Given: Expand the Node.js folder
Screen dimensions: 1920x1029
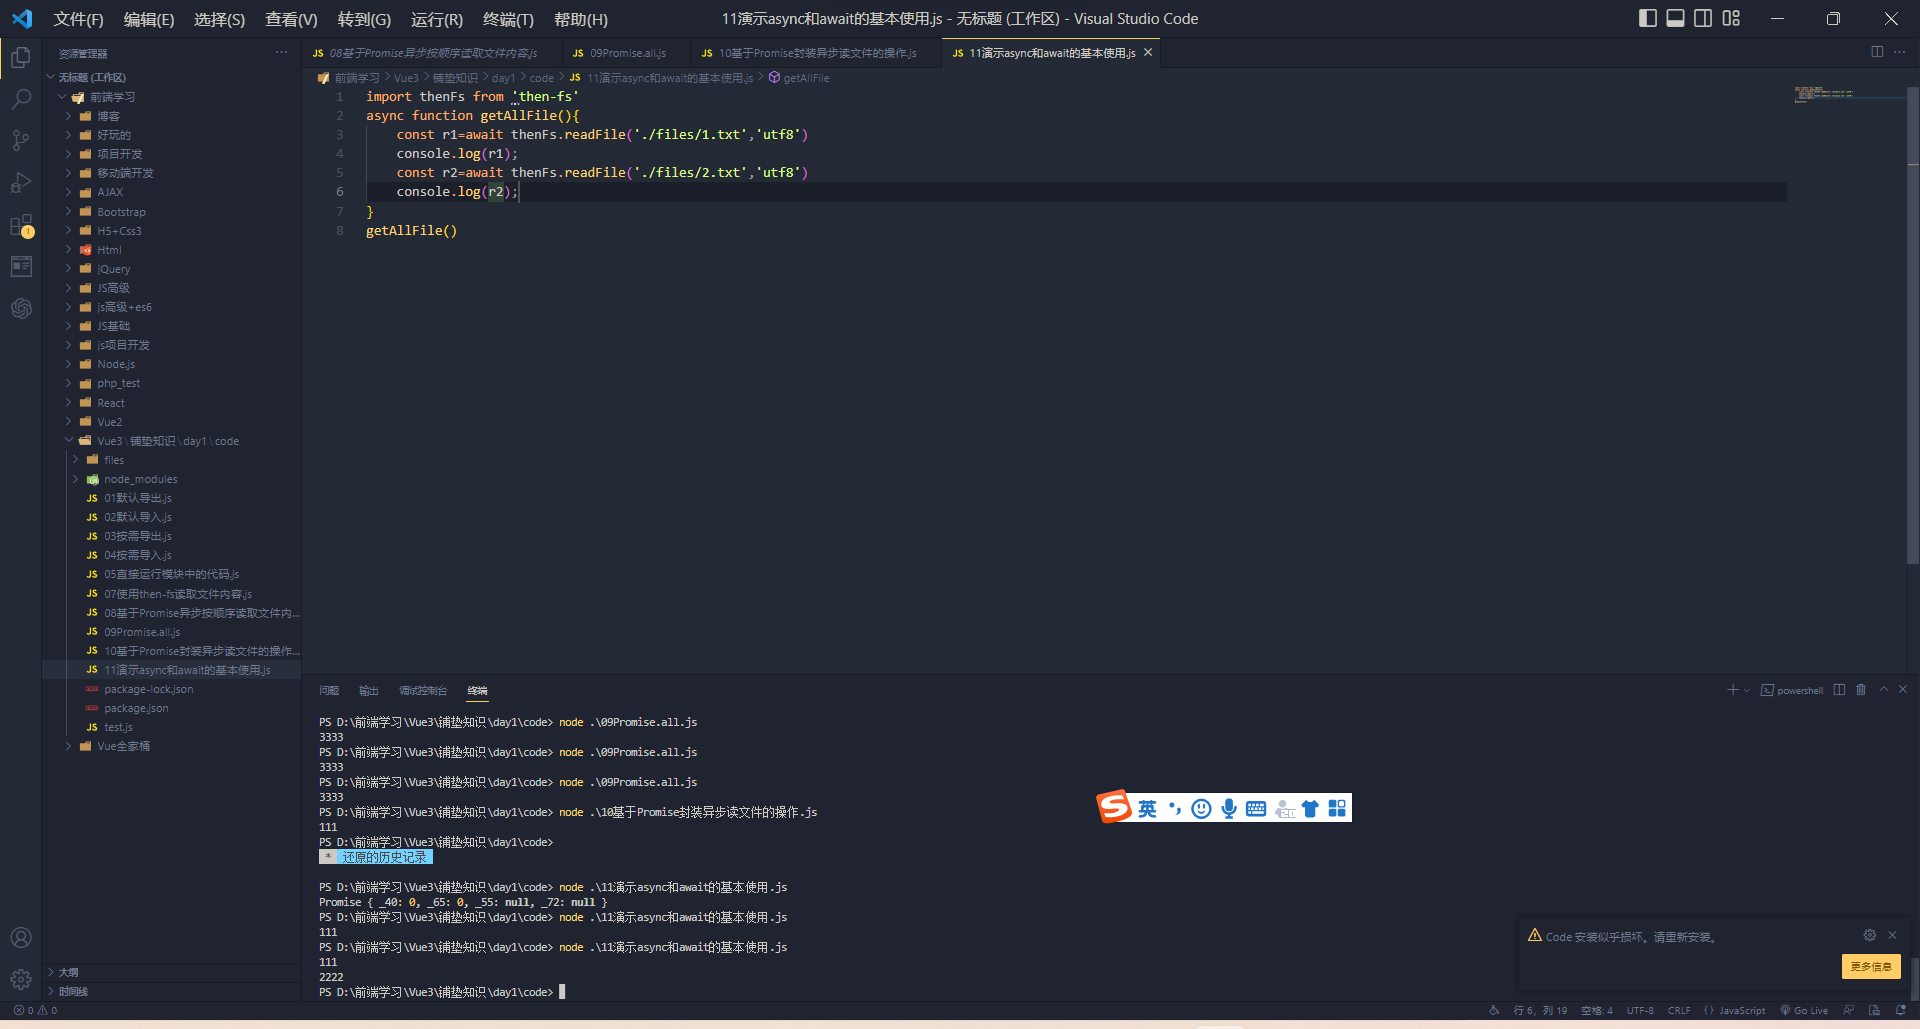Looking at the screenshot, I should pos(115,364).
